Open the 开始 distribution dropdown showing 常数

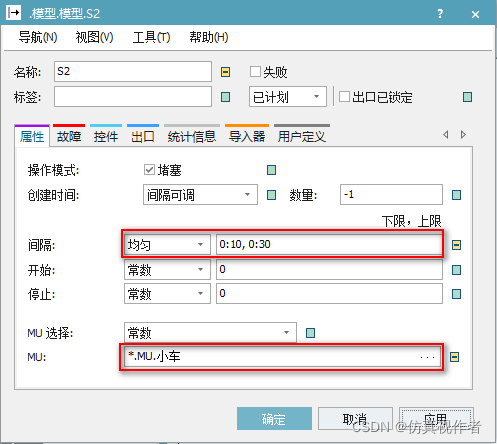[x=167, y=269]
